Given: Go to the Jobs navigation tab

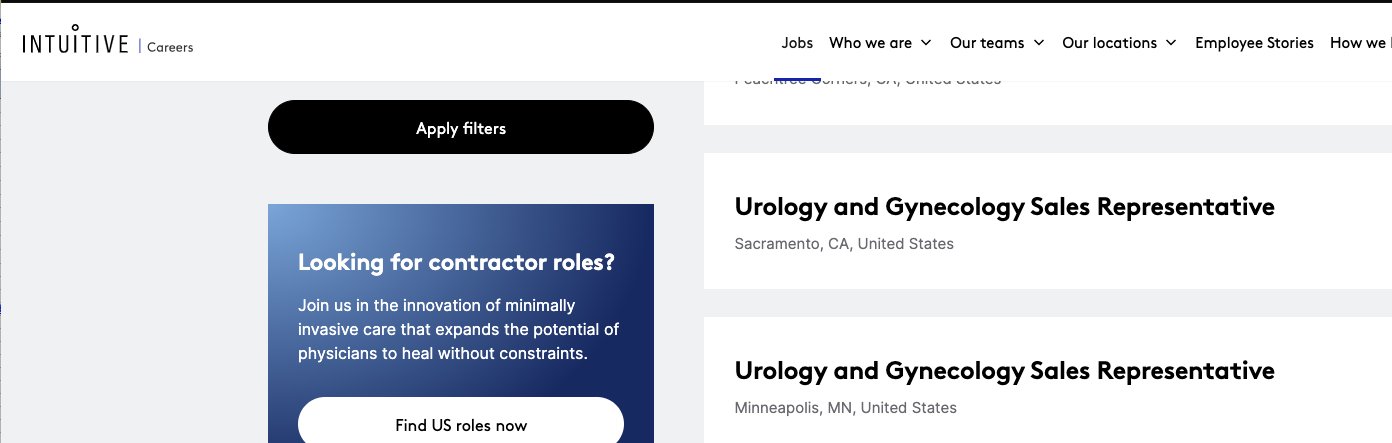Looking at the screenshot, I should click(x=797, y=43).
